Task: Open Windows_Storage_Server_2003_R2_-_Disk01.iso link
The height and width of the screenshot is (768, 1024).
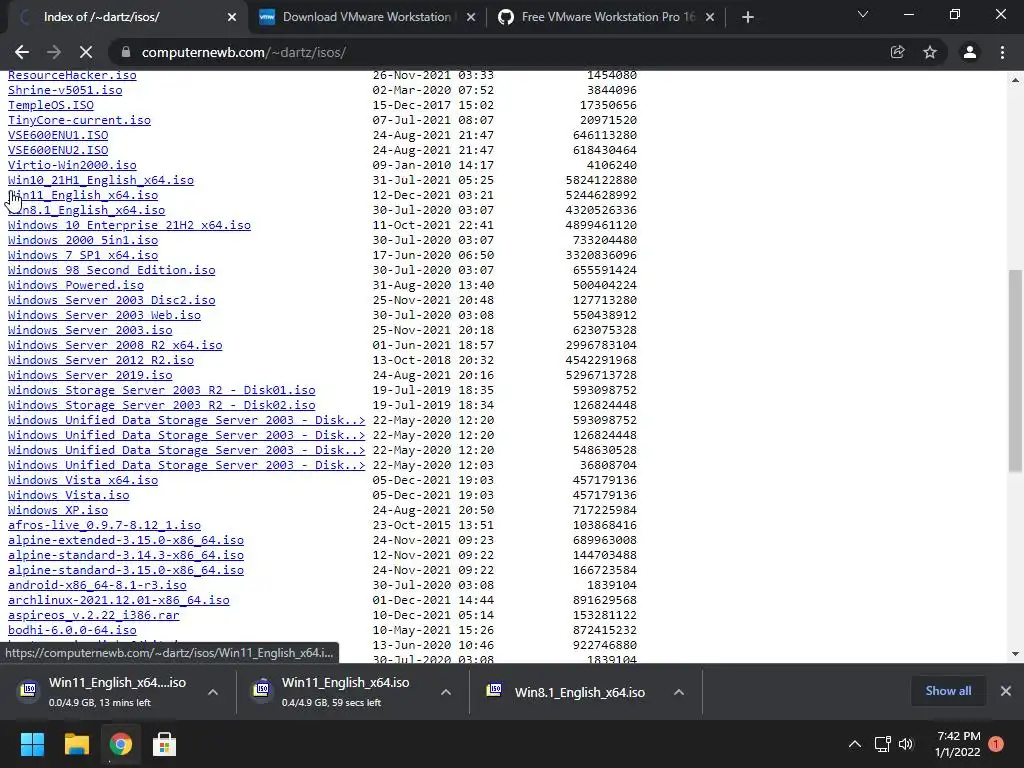Action: point(161,391)
